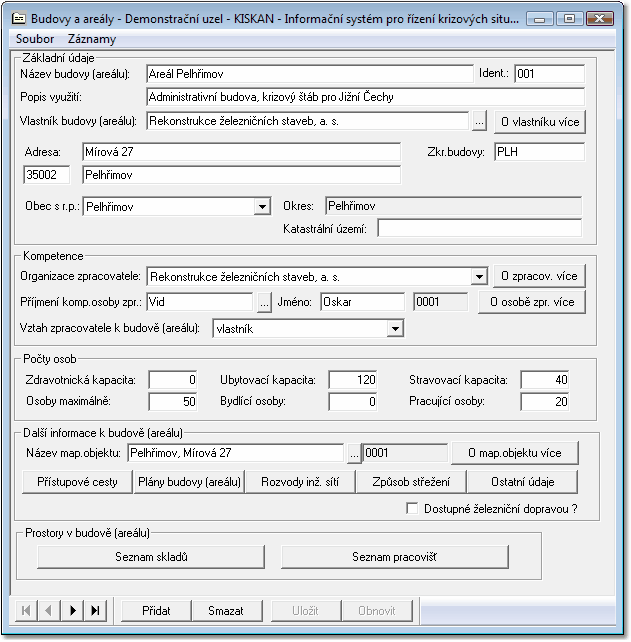Open Seznam skladů list
Image resolution: width=631 pixels, height=642 pixels.
pos(151,557)
